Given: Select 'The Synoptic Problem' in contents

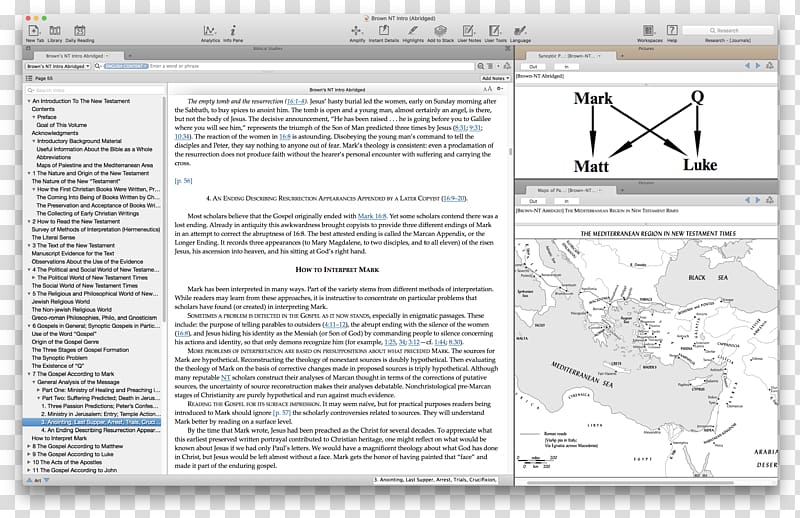Looking at the screenshot, I should (x=59, y=358).
